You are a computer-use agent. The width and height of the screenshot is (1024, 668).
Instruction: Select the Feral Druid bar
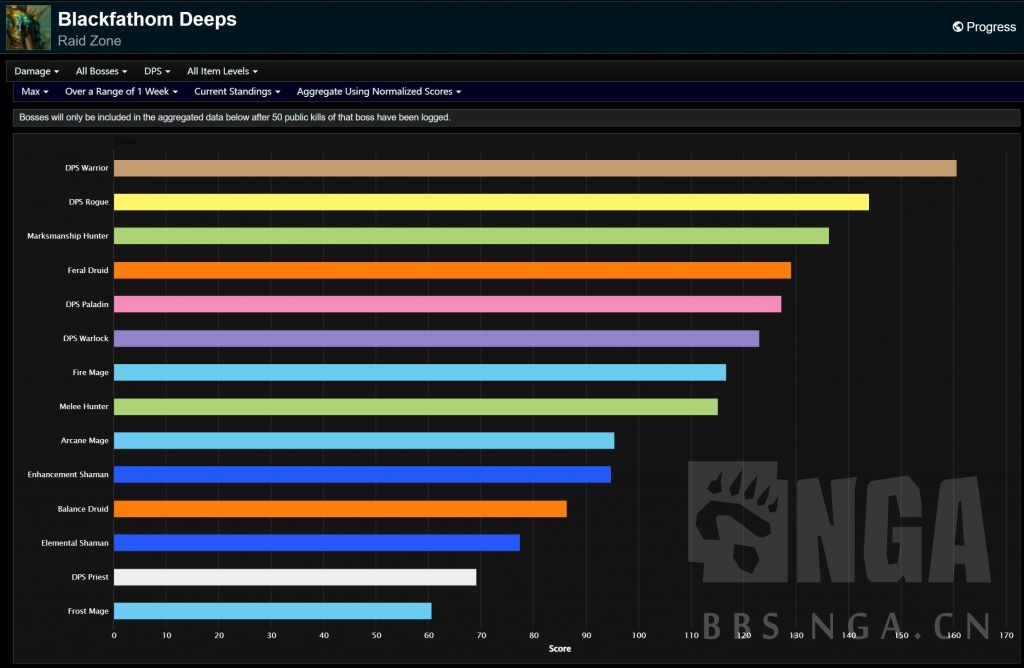click(x=453, y=270)
